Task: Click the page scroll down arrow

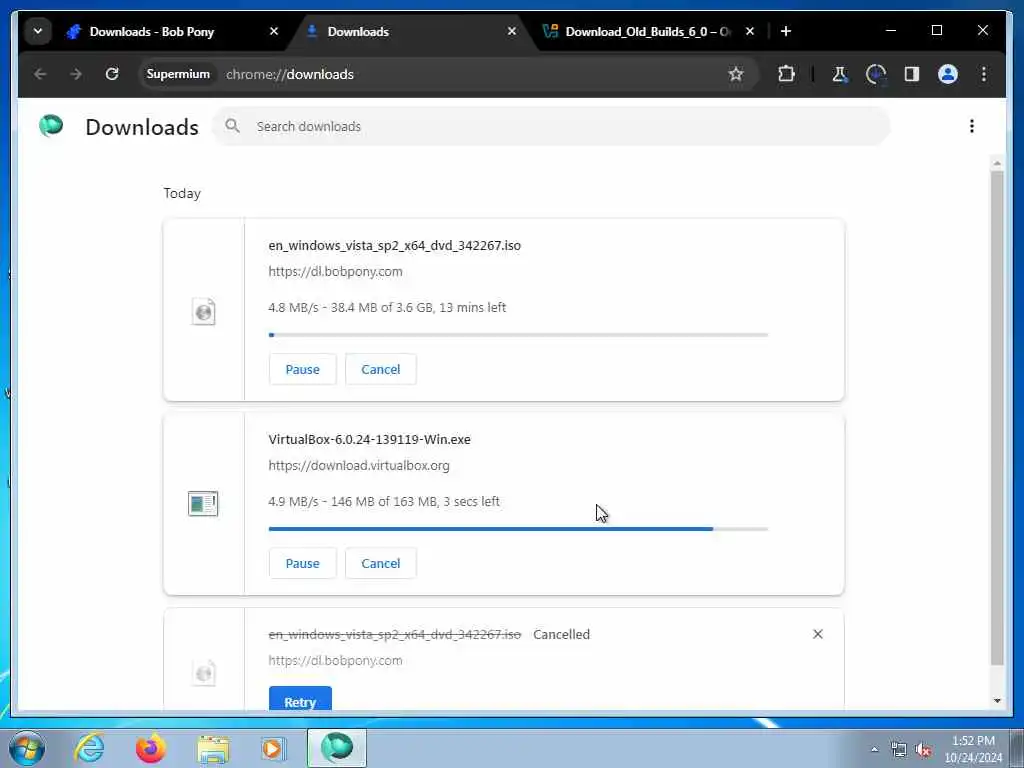Action: [x=997, y=701]
